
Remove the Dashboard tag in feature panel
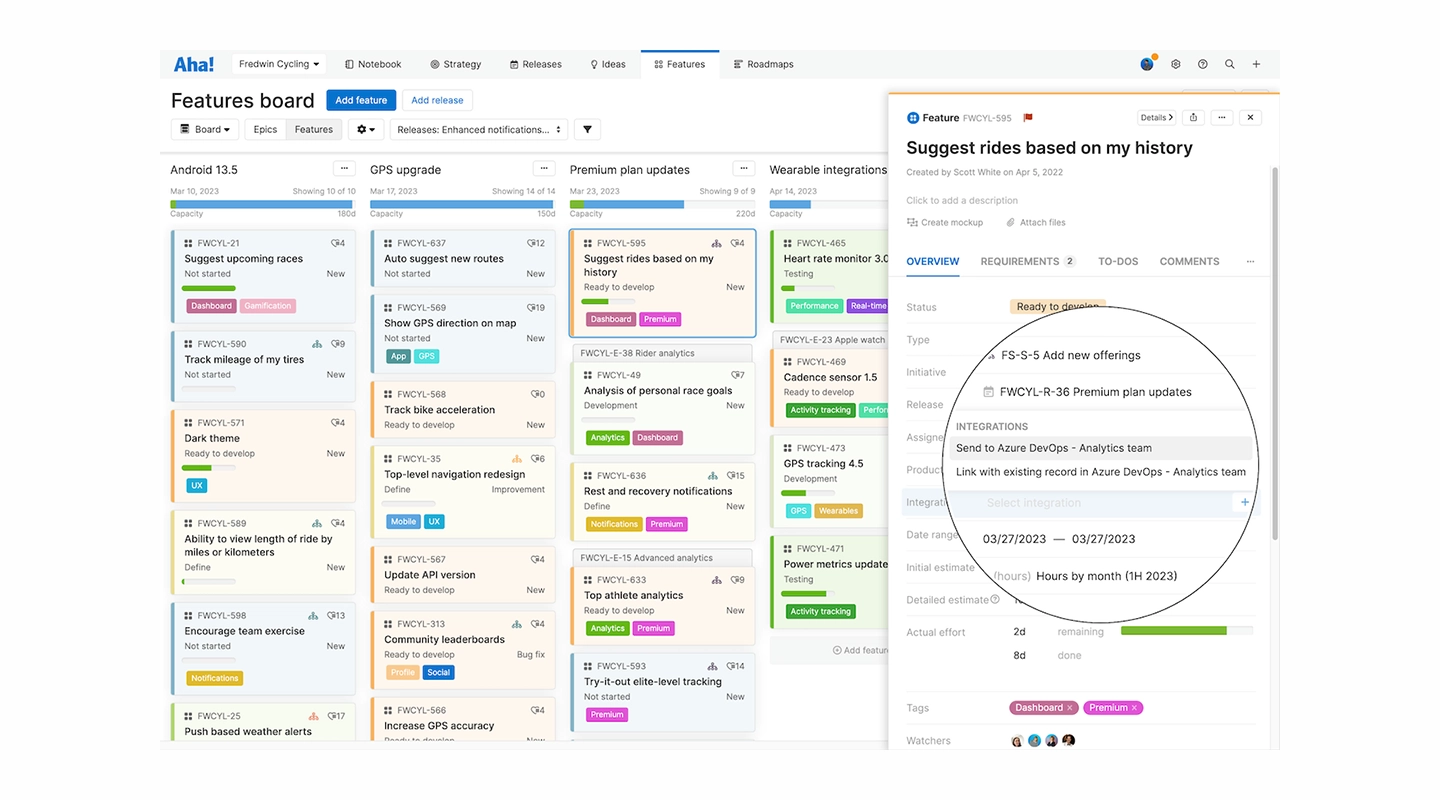[x=1070, y=708]
